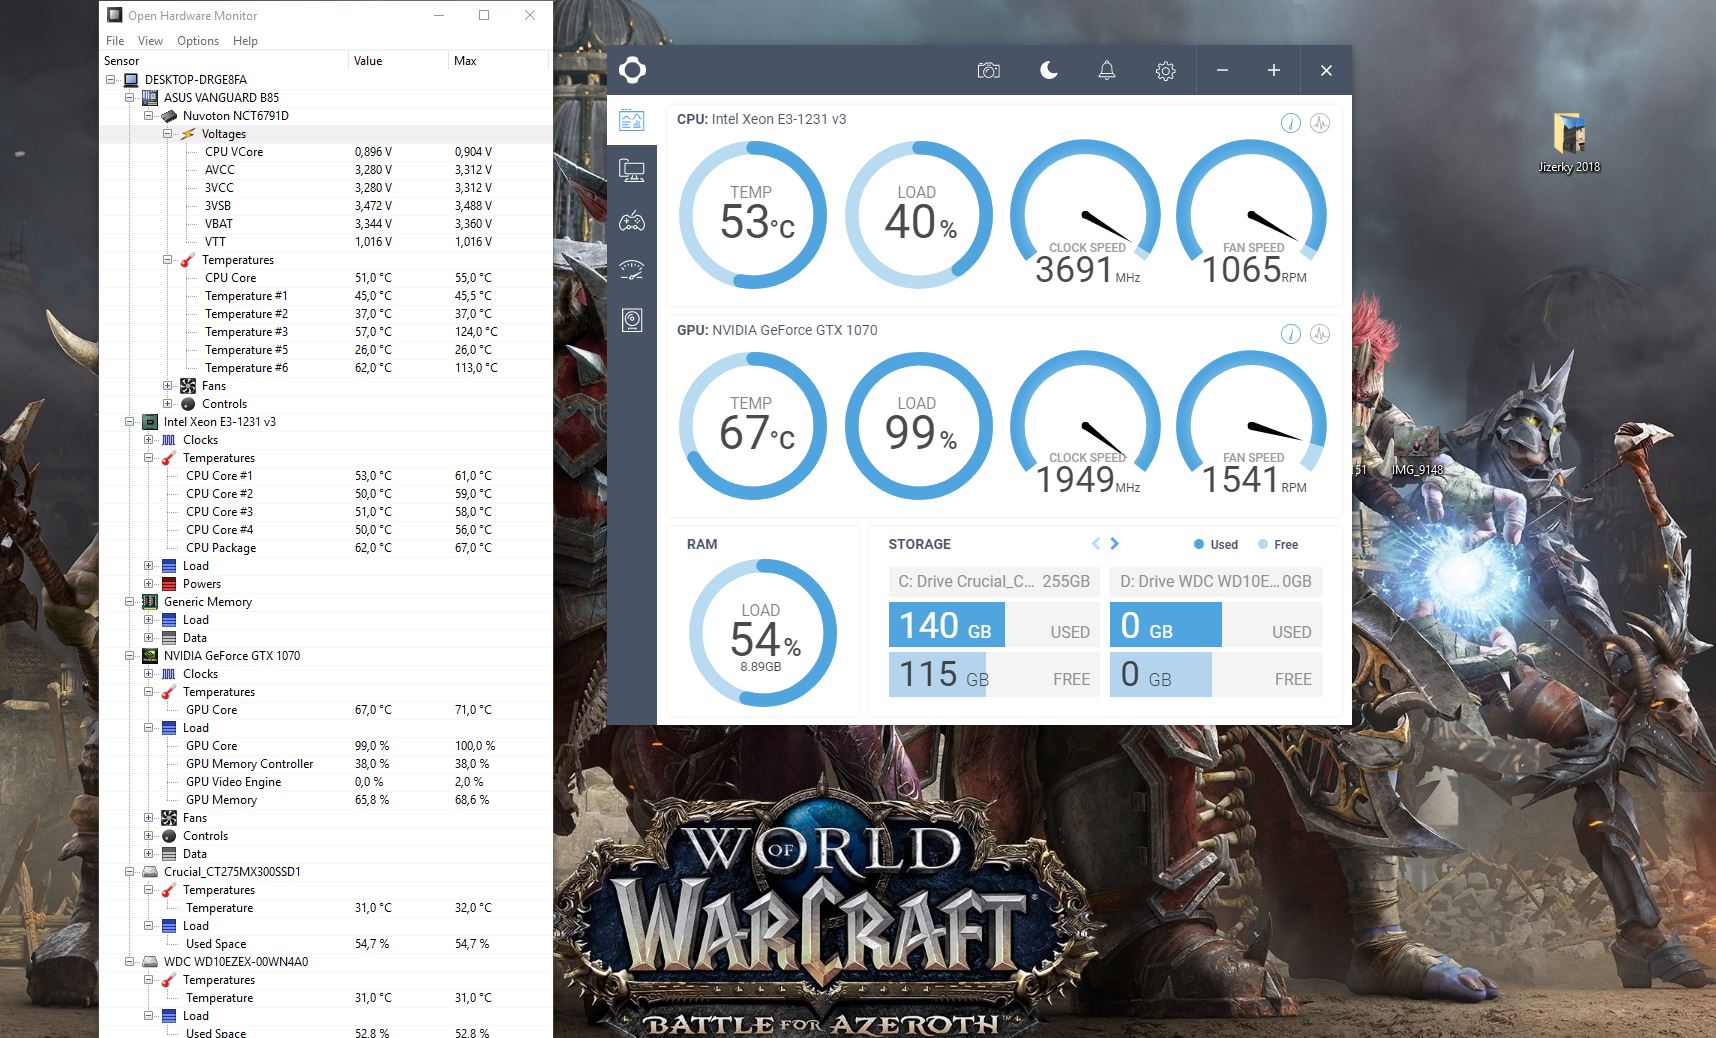The width and height of the screenshot is (1716, 1038).
Task: Open CAM notifications bell
Action: click(x=1107, y=70)
